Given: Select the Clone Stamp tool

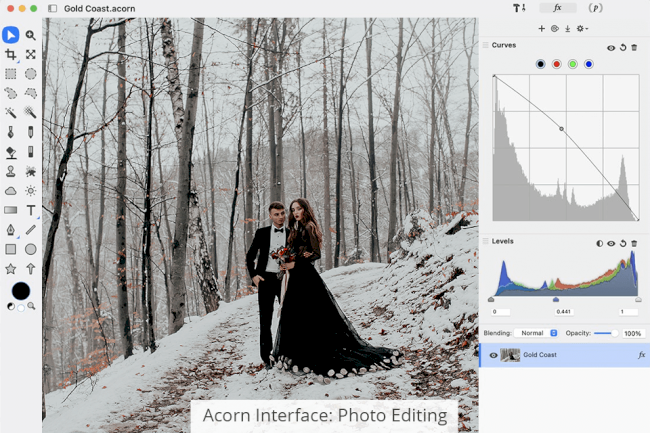Looking at the screenshot, I should [11, 171].
